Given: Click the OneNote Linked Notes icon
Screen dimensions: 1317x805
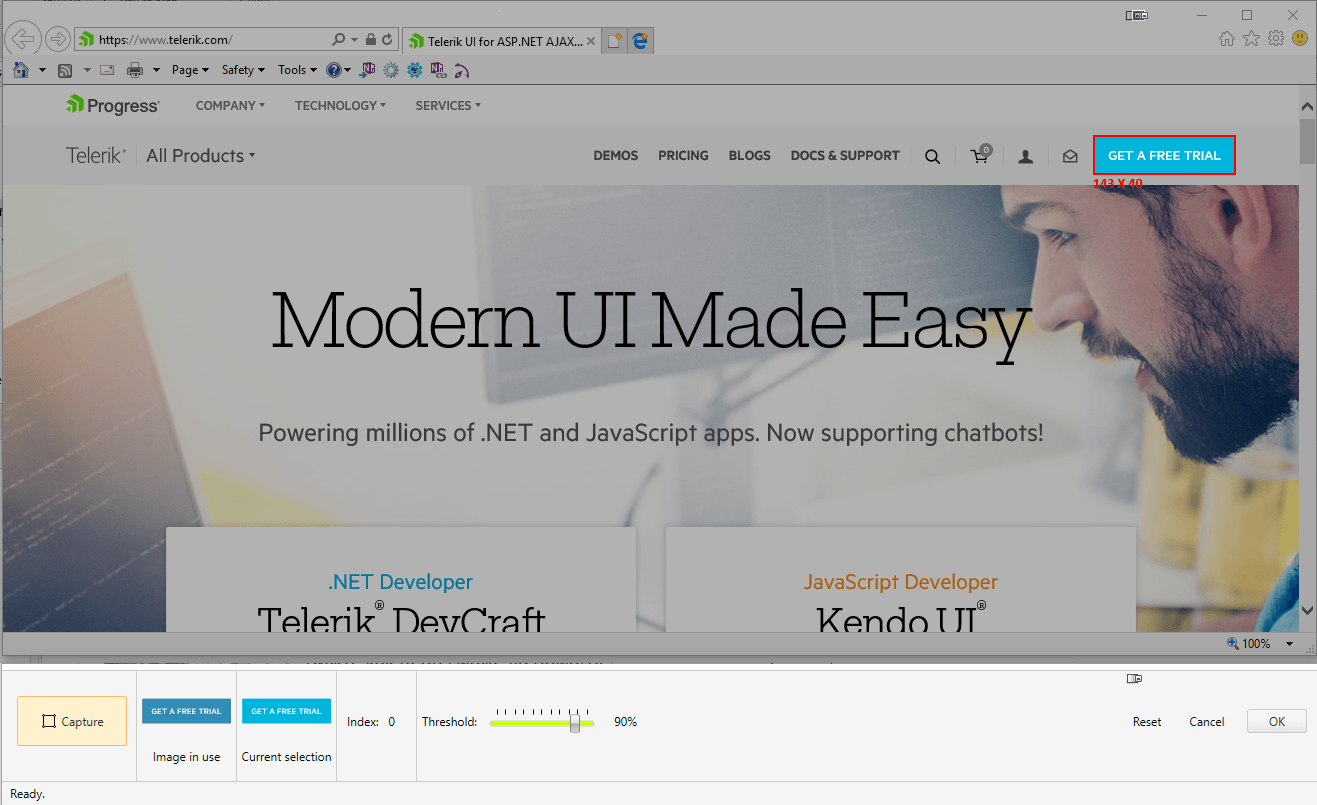Looking at the screenshot, I should 438,70.
